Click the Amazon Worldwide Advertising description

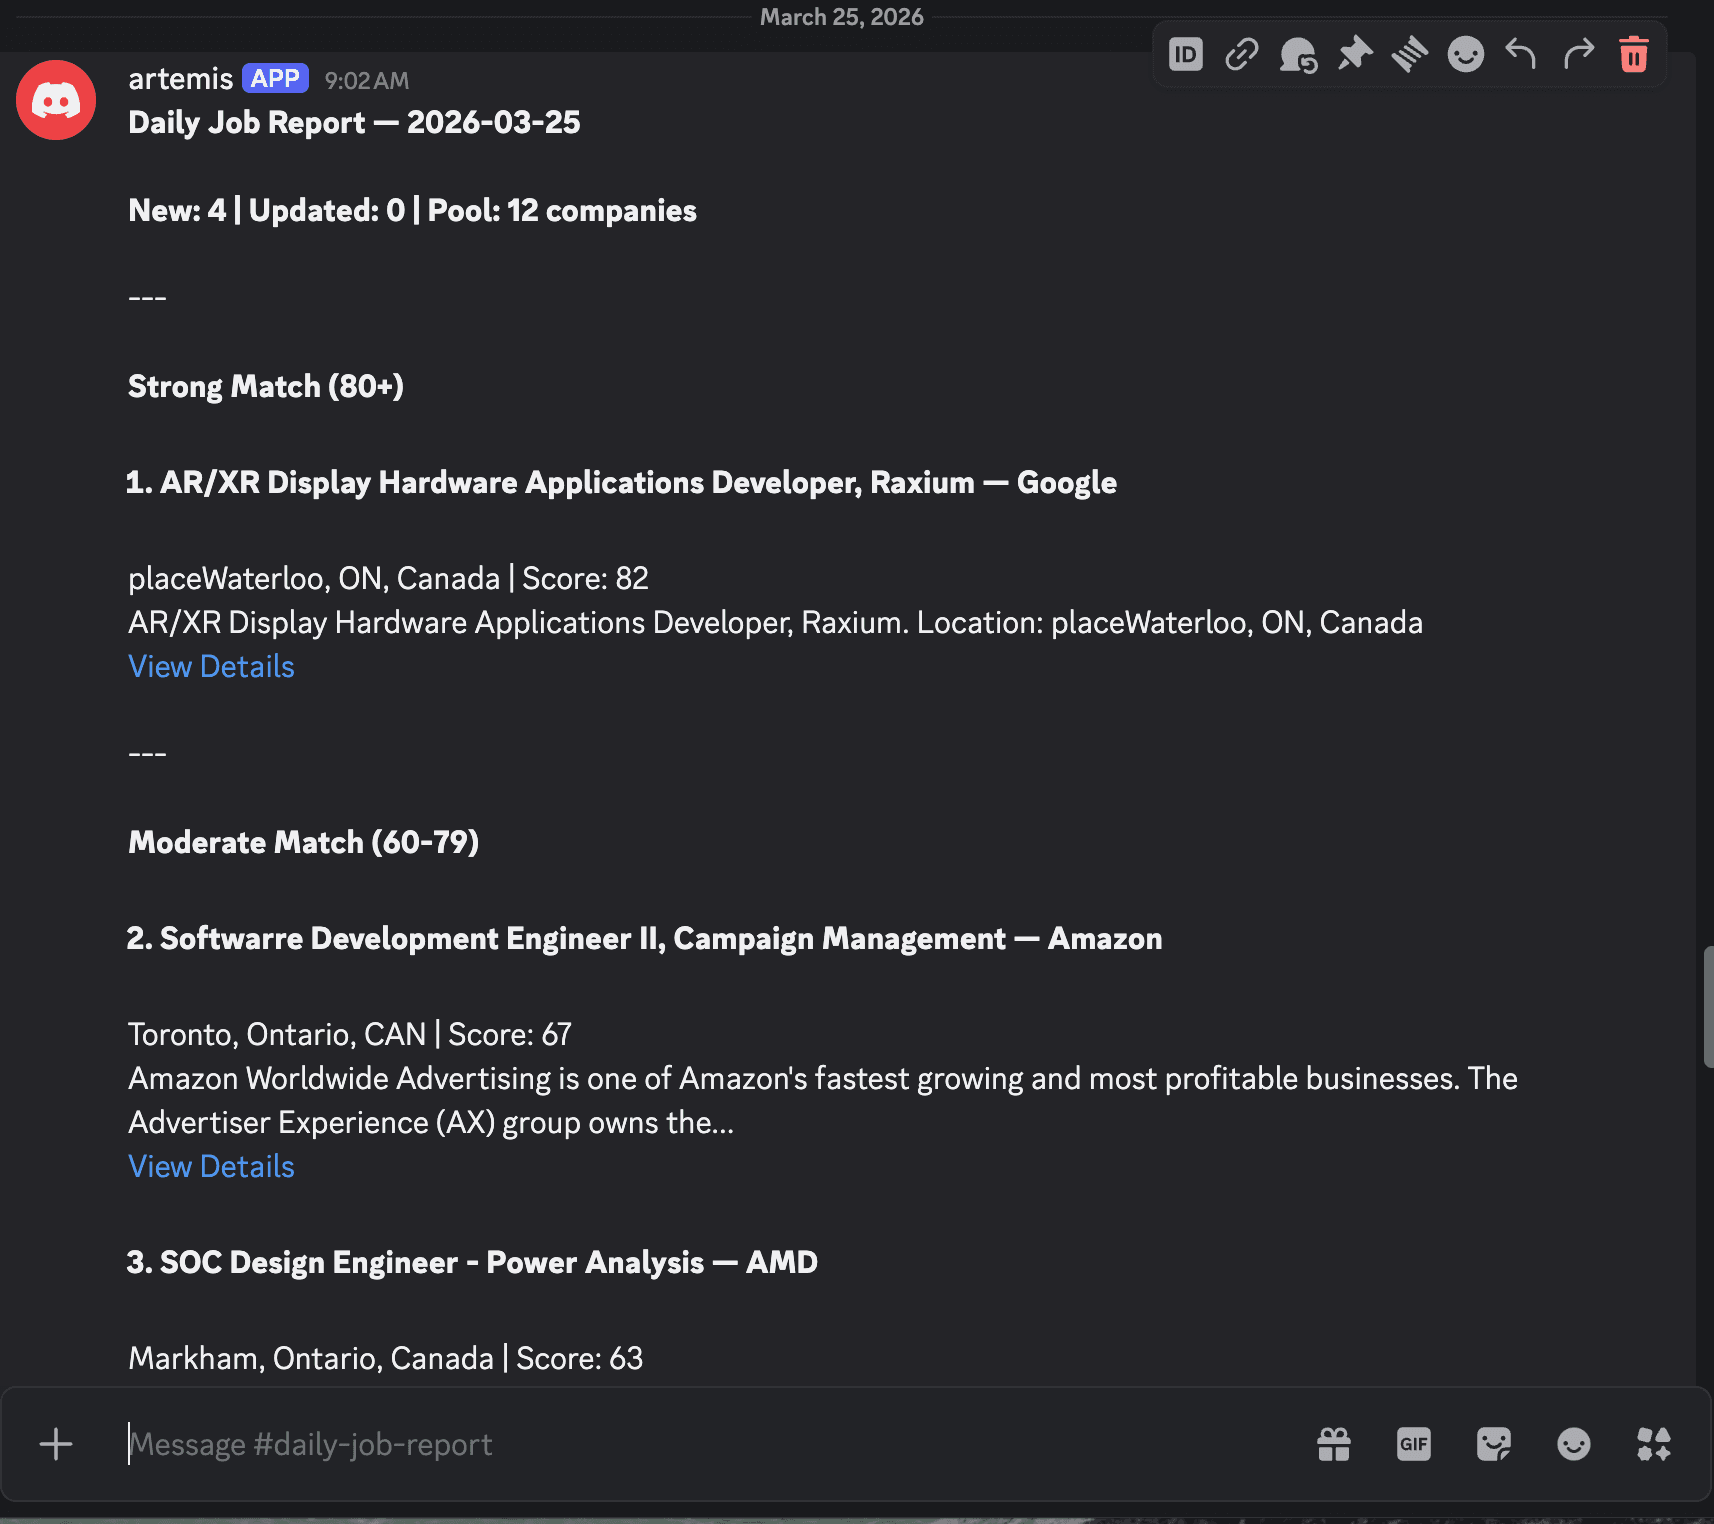(823, 1100)
